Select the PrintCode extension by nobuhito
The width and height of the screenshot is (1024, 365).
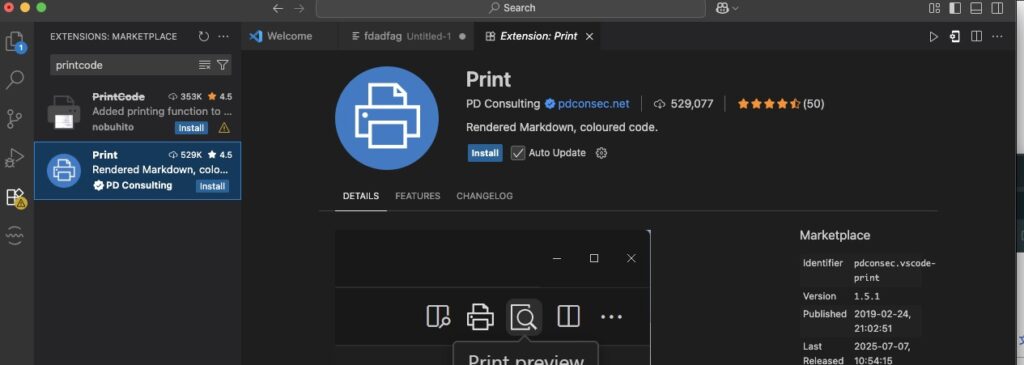click(138, 112)
